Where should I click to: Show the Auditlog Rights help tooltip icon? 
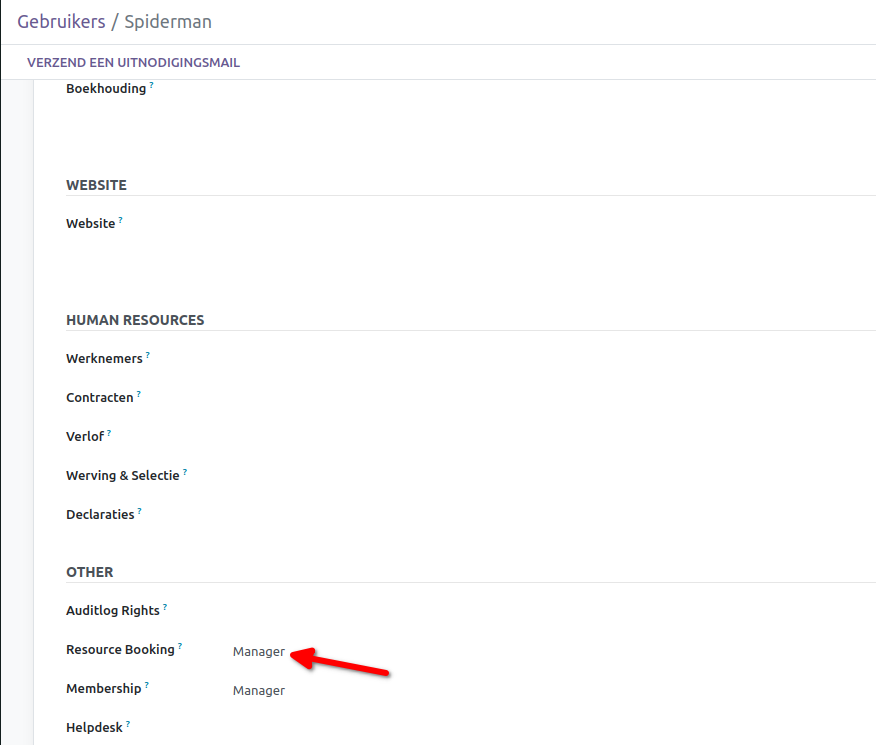(x=165, y=607)
